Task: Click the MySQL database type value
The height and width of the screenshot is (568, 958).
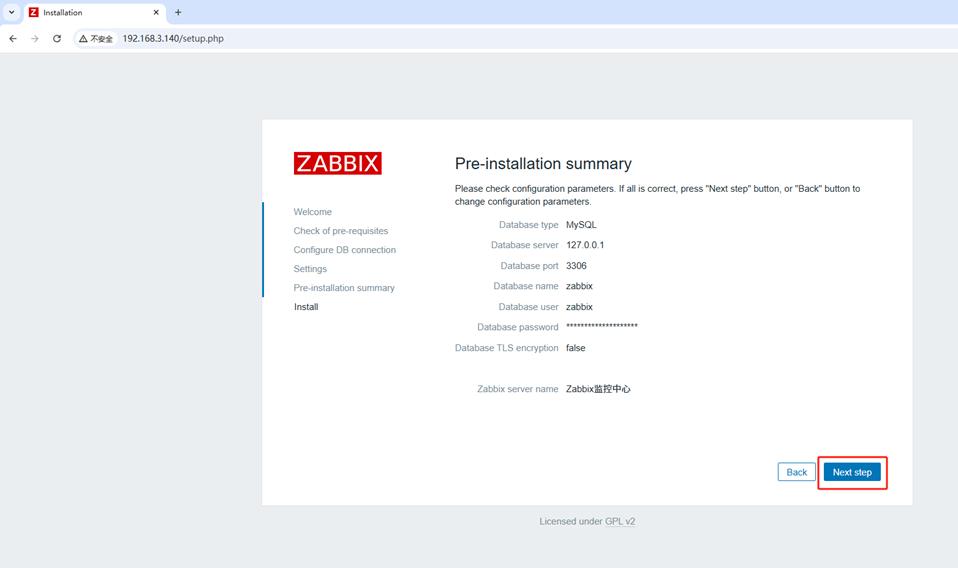Action: 581,225
